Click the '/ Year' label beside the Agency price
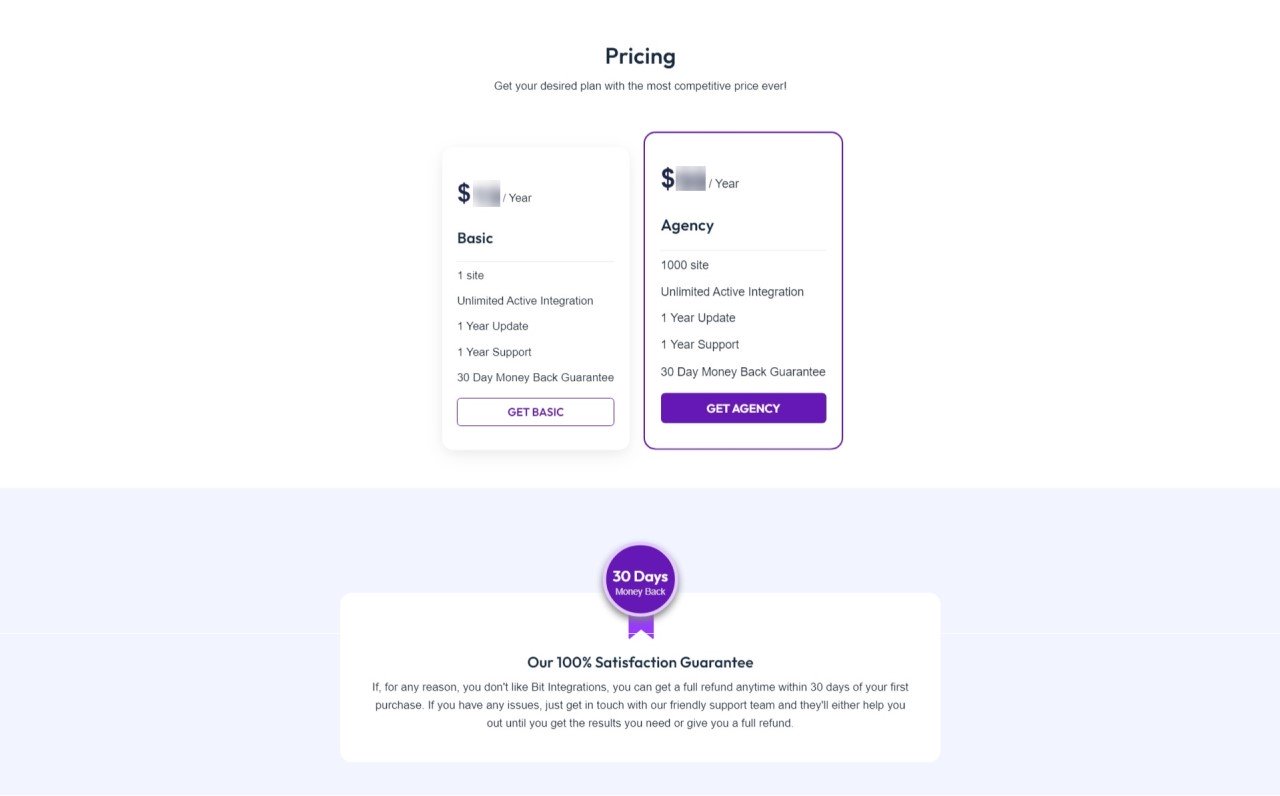This screenshot has height=796, width=1280. click(x=724, y=183)
